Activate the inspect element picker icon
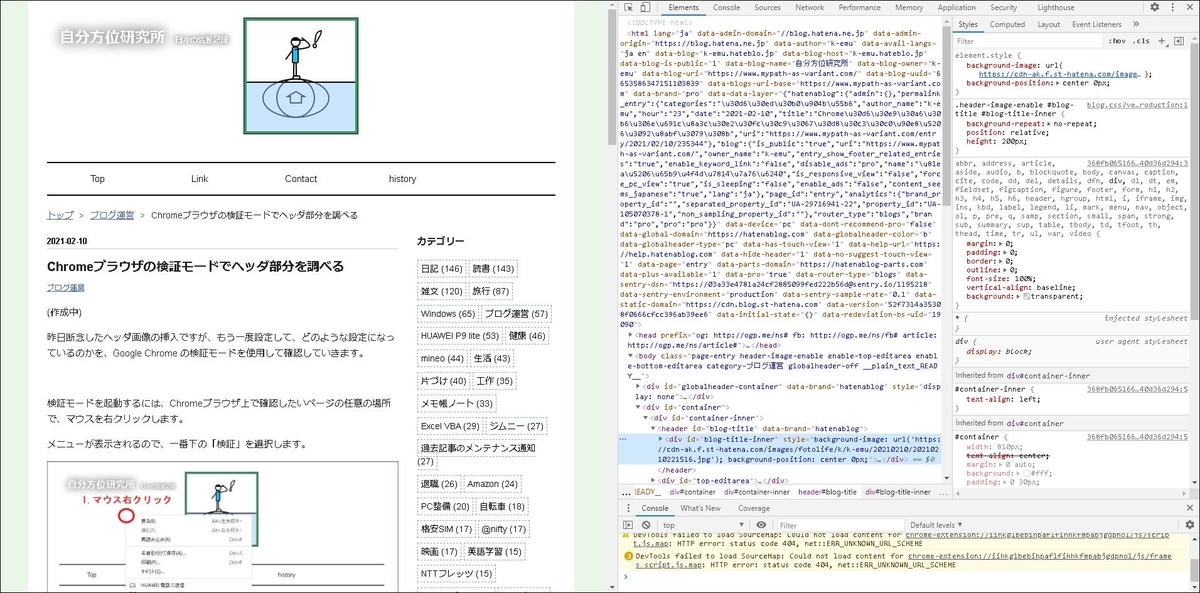This screenshot has width=1200, height=593. point(628,7)
